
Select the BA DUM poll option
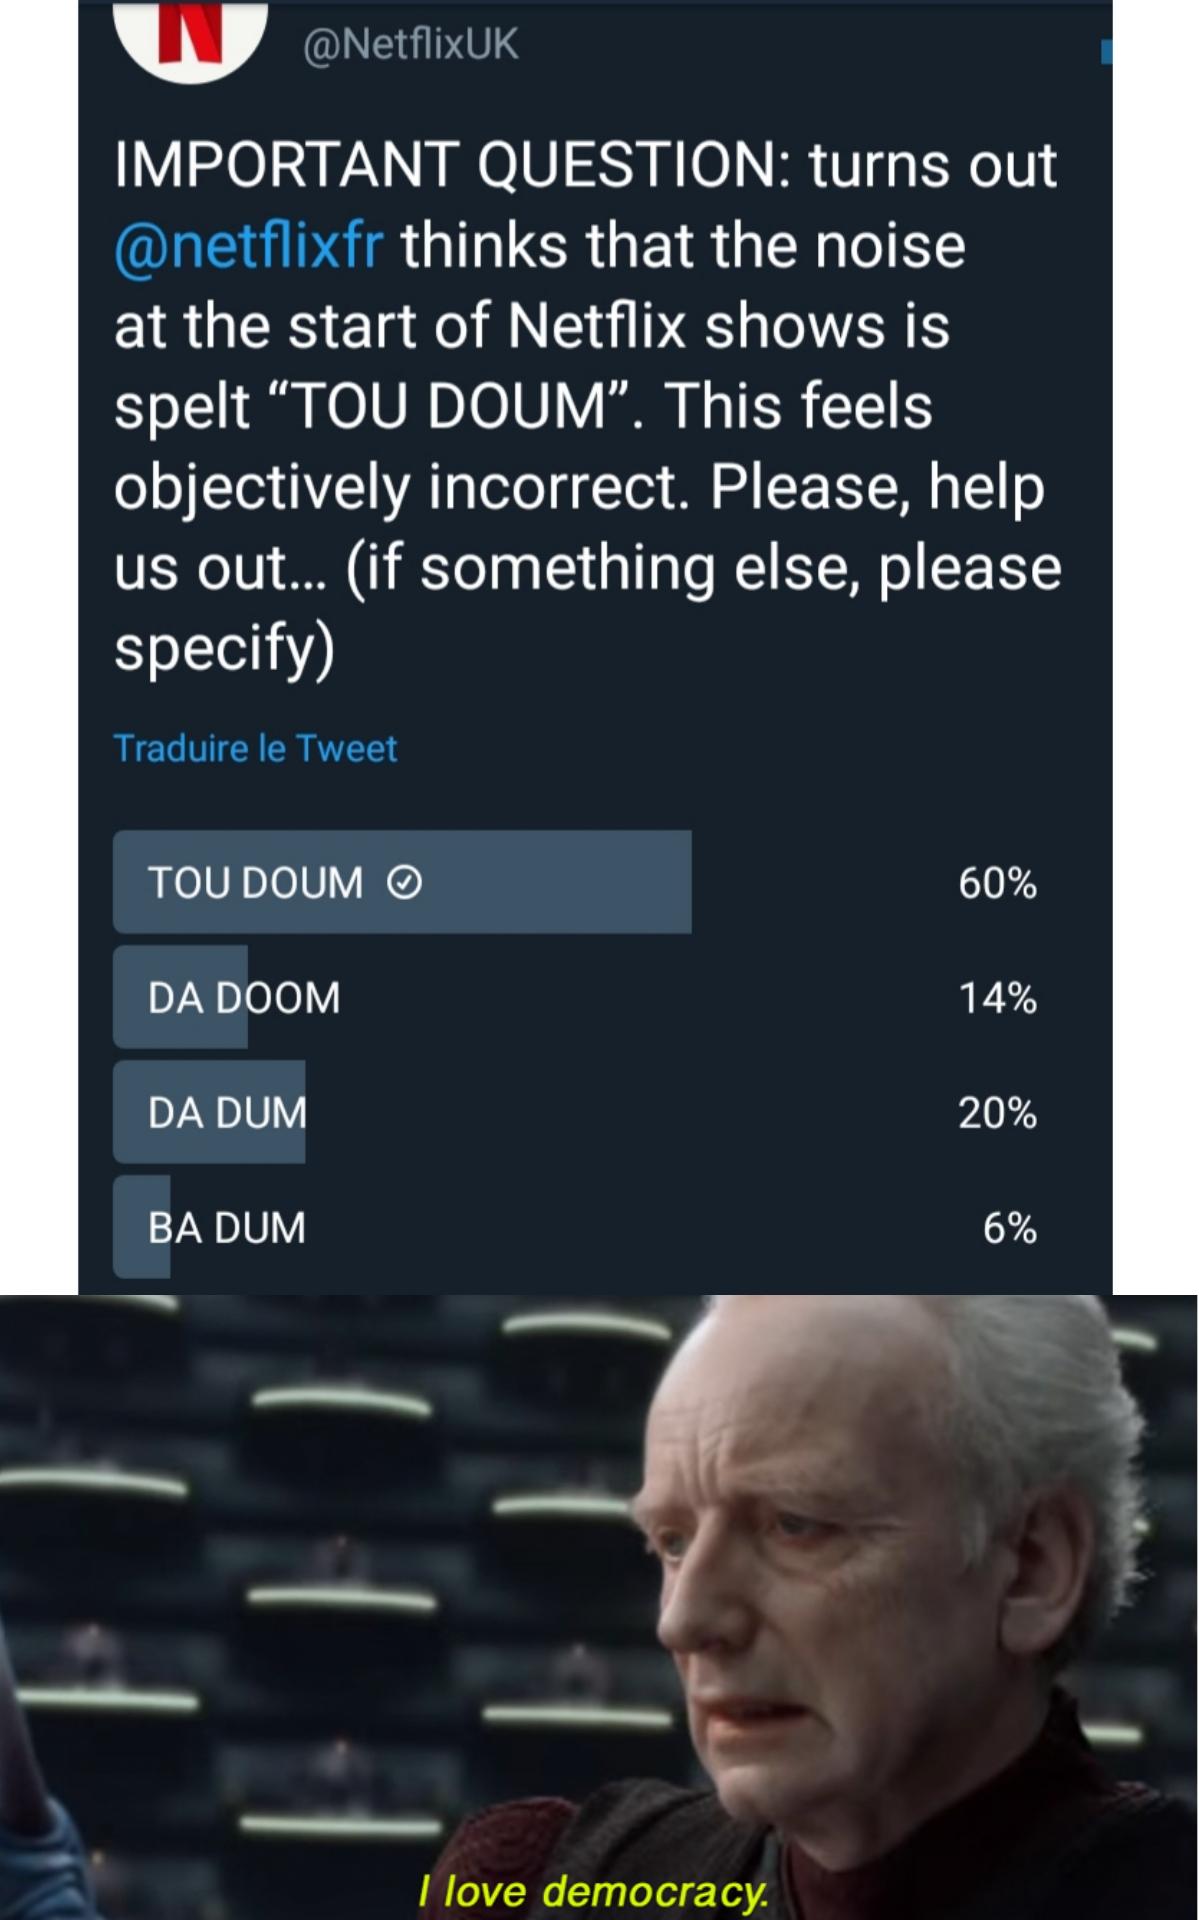(x=227, y=1228)
